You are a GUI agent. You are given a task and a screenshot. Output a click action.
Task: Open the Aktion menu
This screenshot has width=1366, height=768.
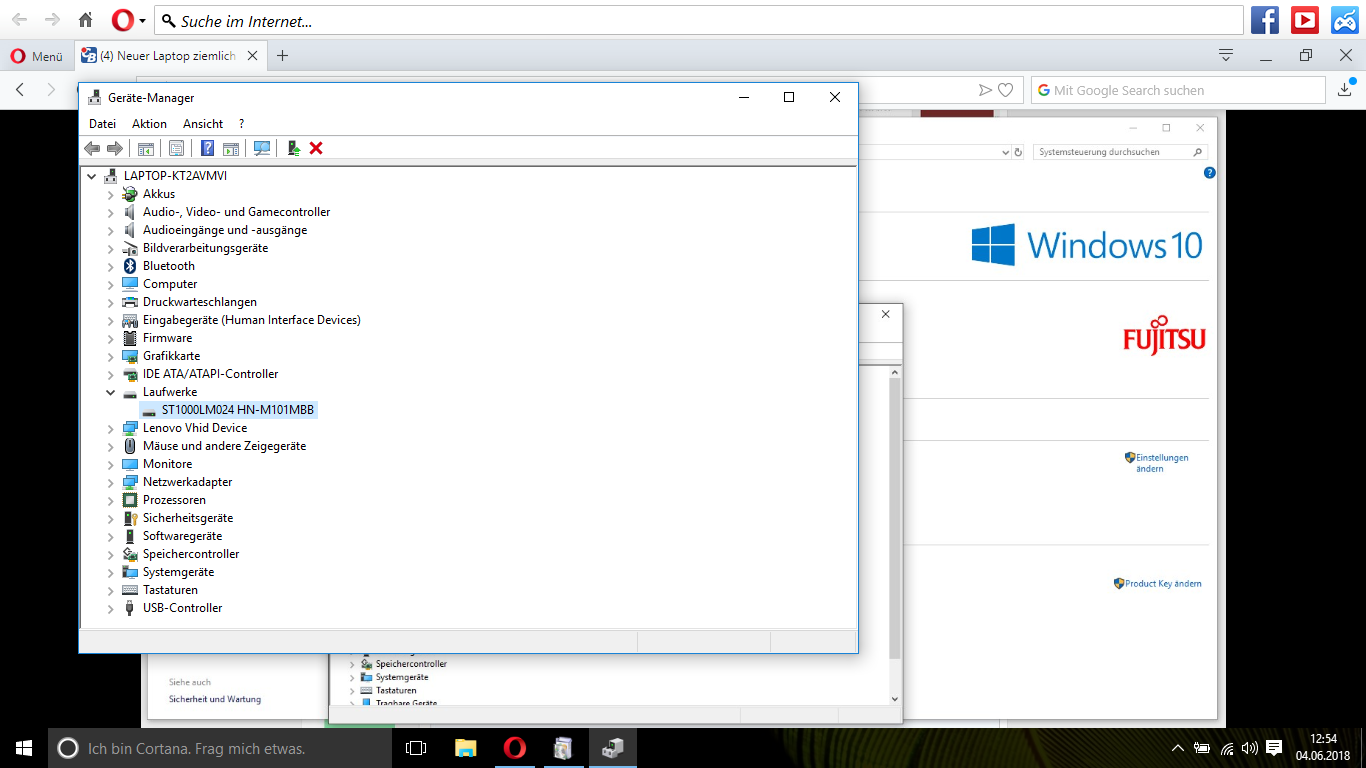(x=149, y=124)
